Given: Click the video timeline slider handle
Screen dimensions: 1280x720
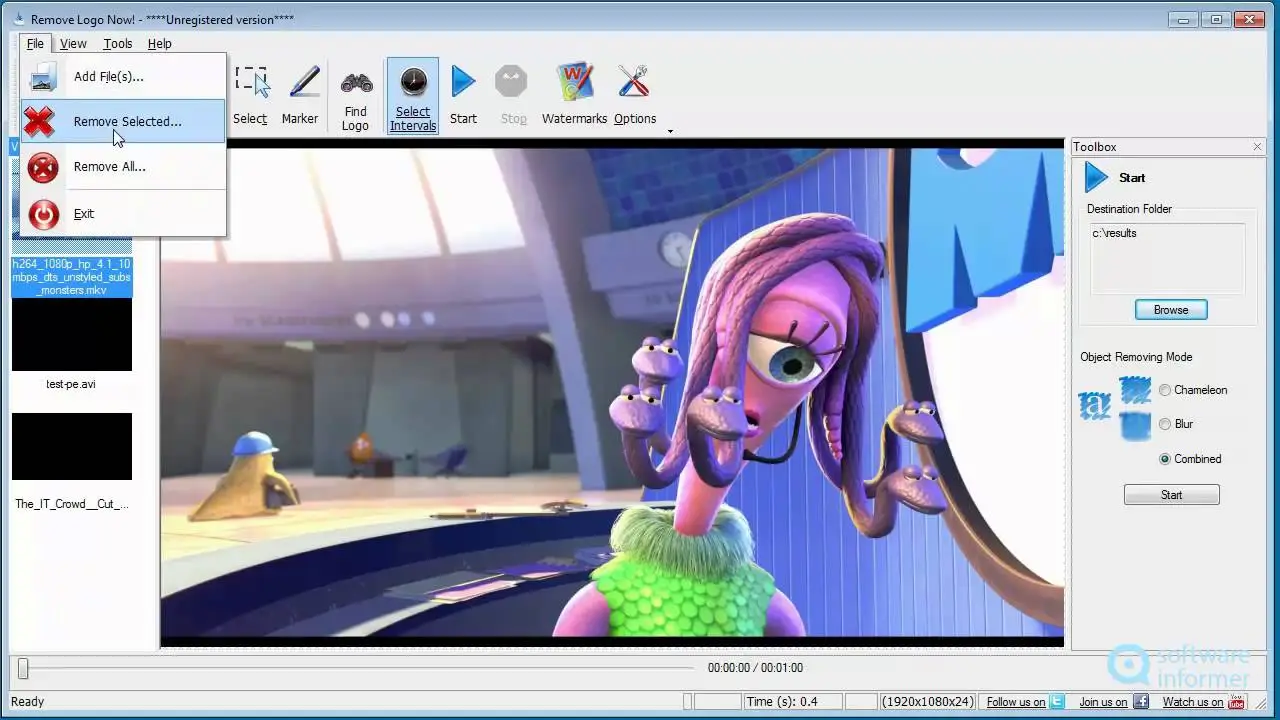Looking at the screenshot, I should 23,668.
